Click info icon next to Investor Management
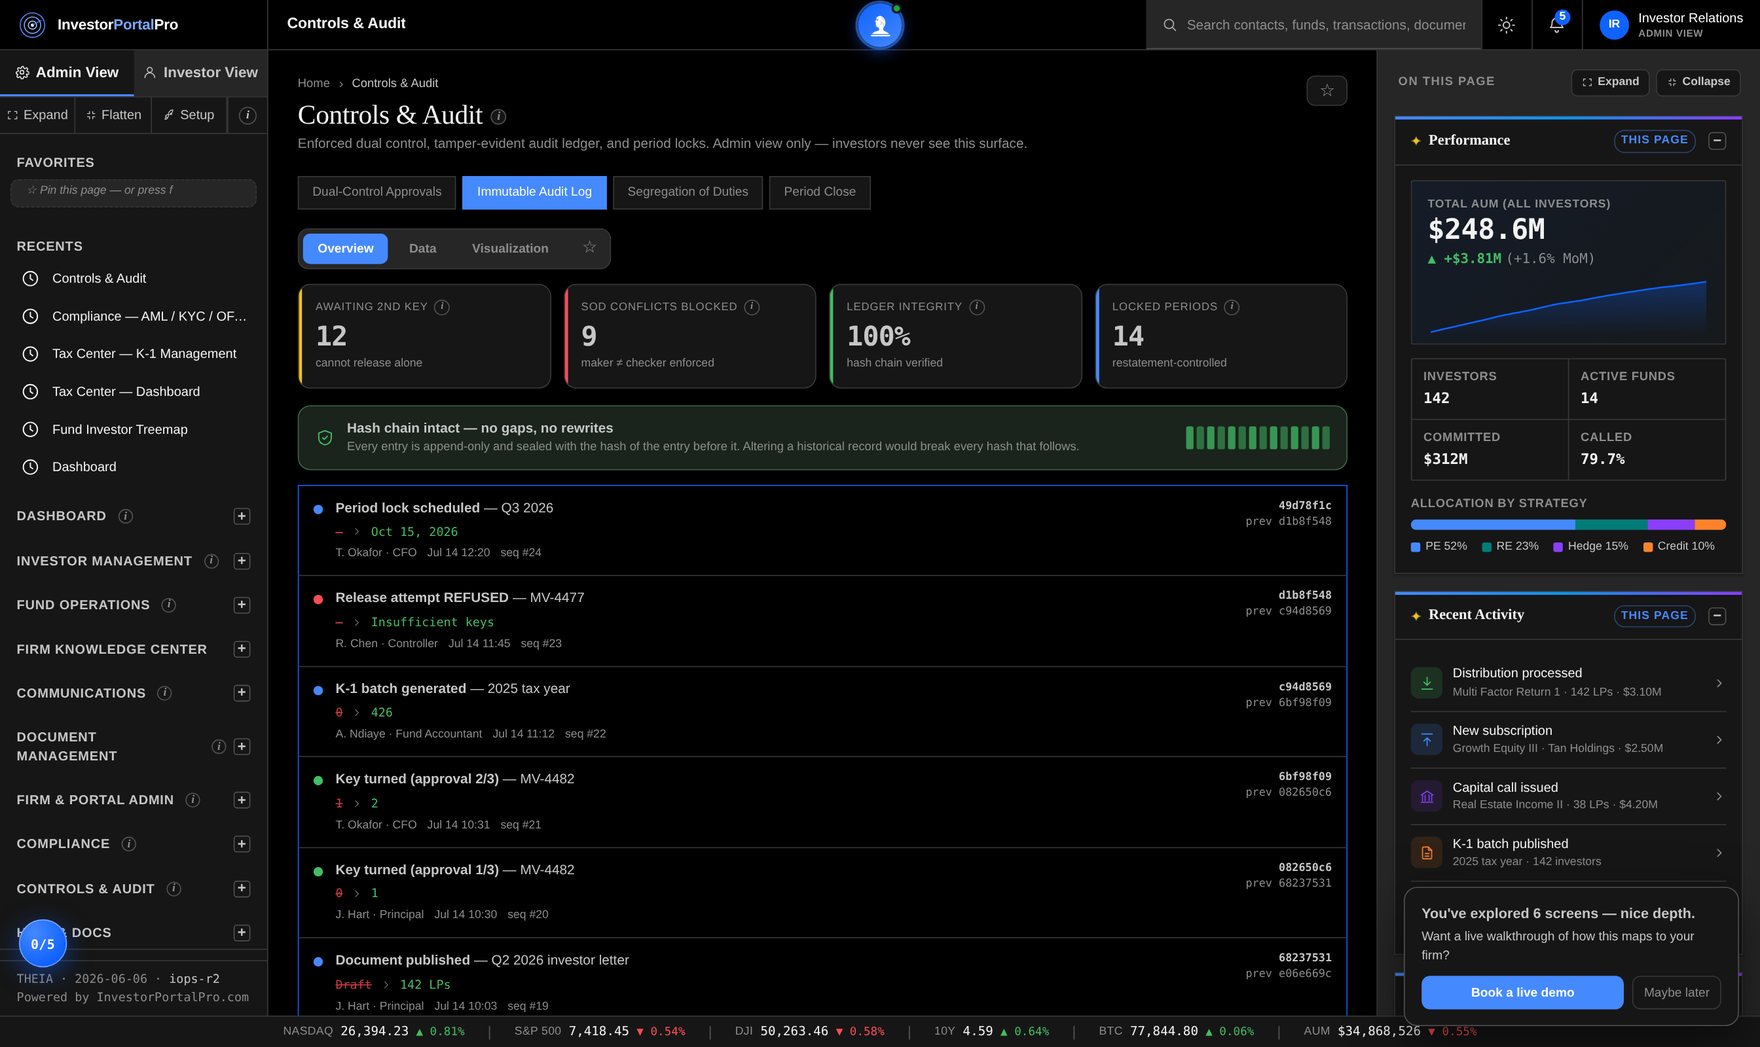Viewport: 1760px width, 1047px height. [211, 561]
